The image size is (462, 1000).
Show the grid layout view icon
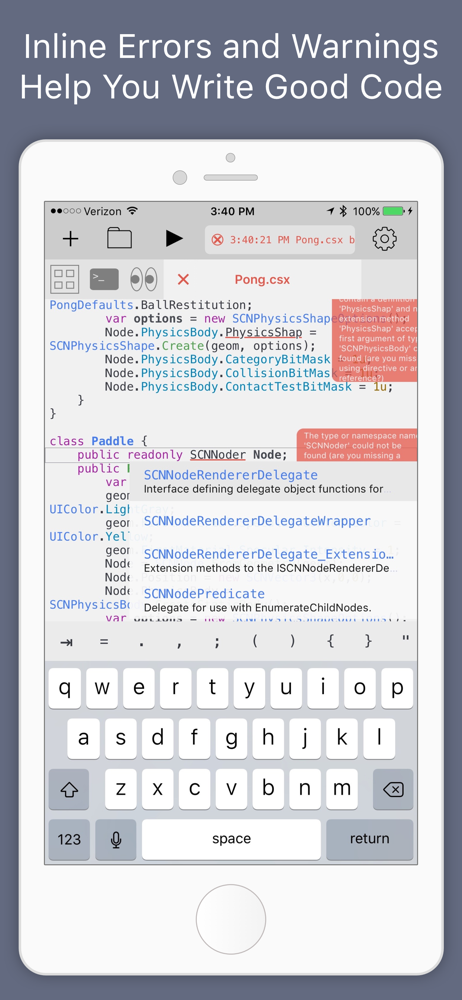coord(64,279)
